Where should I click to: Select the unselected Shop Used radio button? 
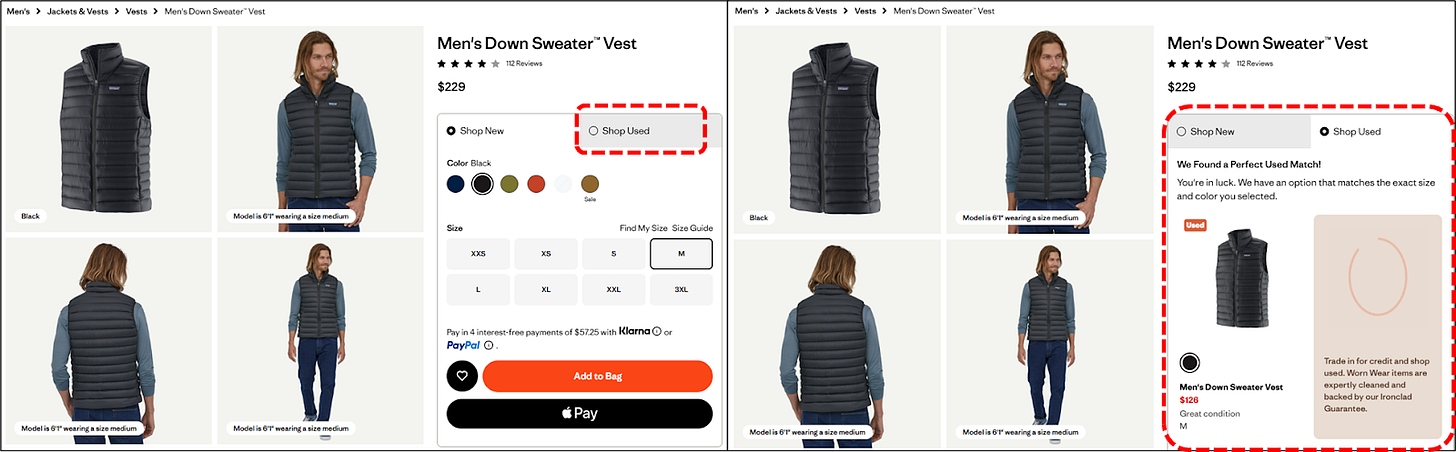(593, 131)
